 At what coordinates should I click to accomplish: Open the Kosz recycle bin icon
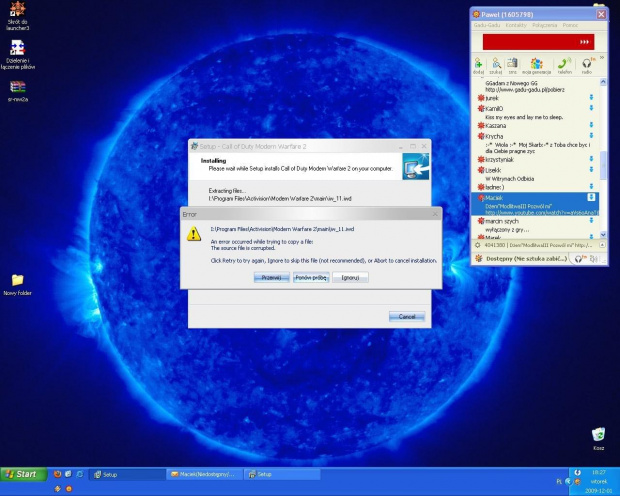tap(598, 438)
